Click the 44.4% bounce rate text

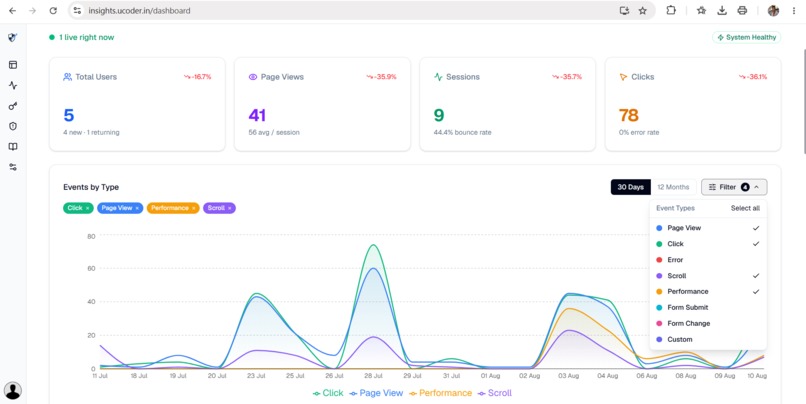[x=462, y=132]
